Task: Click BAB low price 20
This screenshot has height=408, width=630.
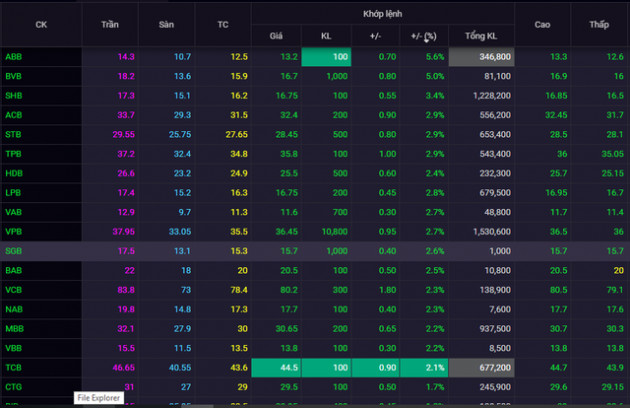Action: [x=618, y=271]
